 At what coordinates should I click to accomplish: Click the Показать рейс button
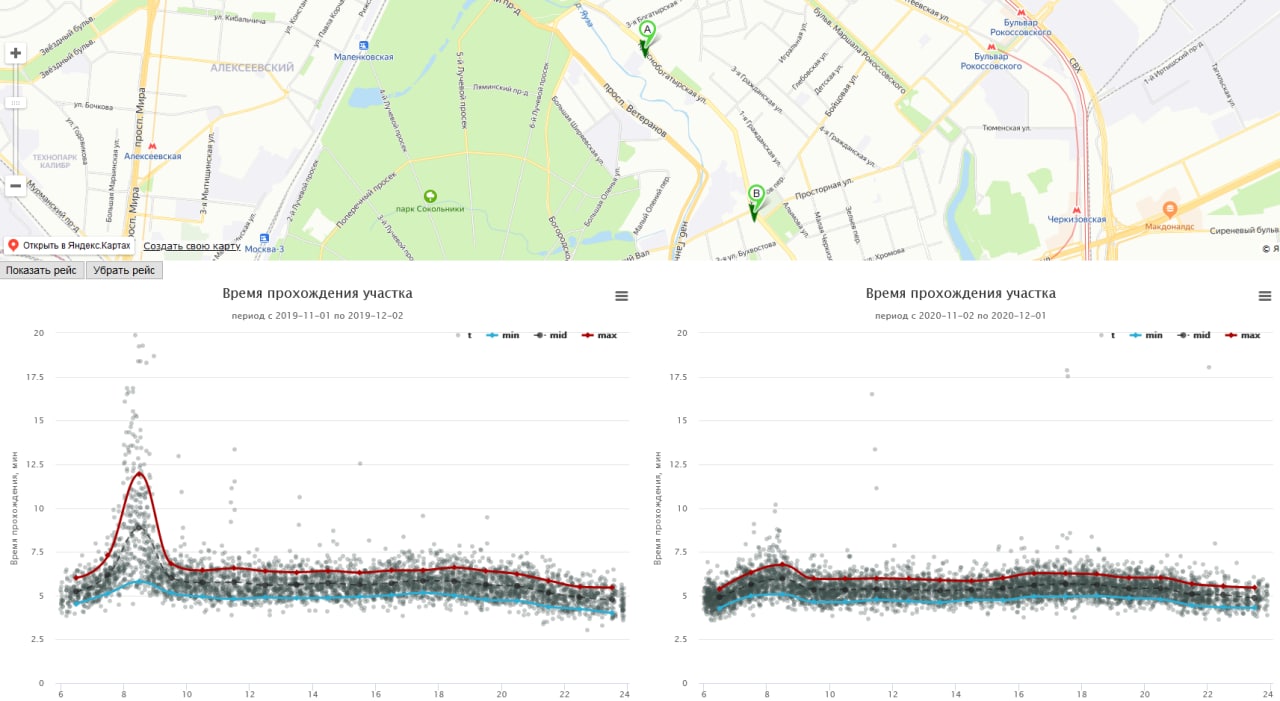[42, 270]
